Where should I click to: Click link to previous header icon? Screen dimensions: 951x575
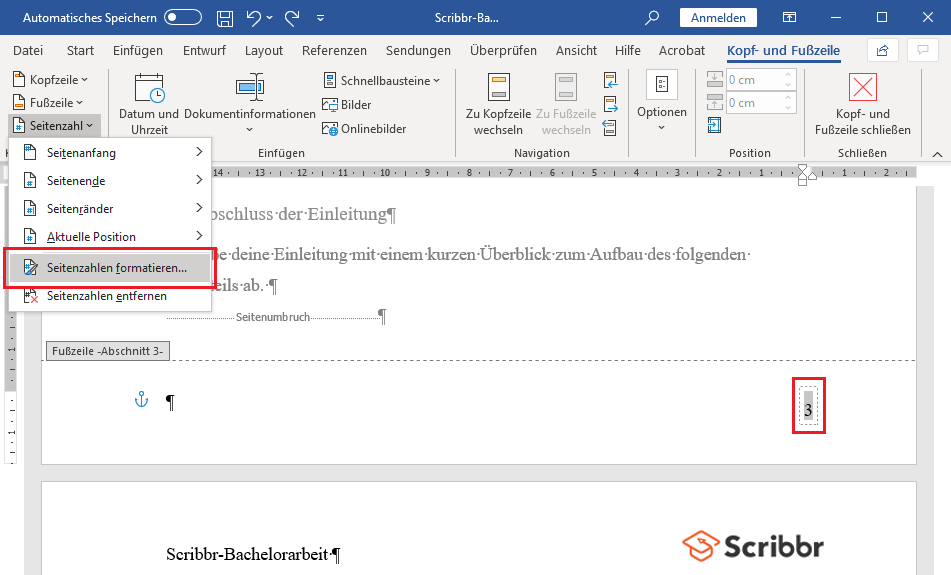pos(610,127)
